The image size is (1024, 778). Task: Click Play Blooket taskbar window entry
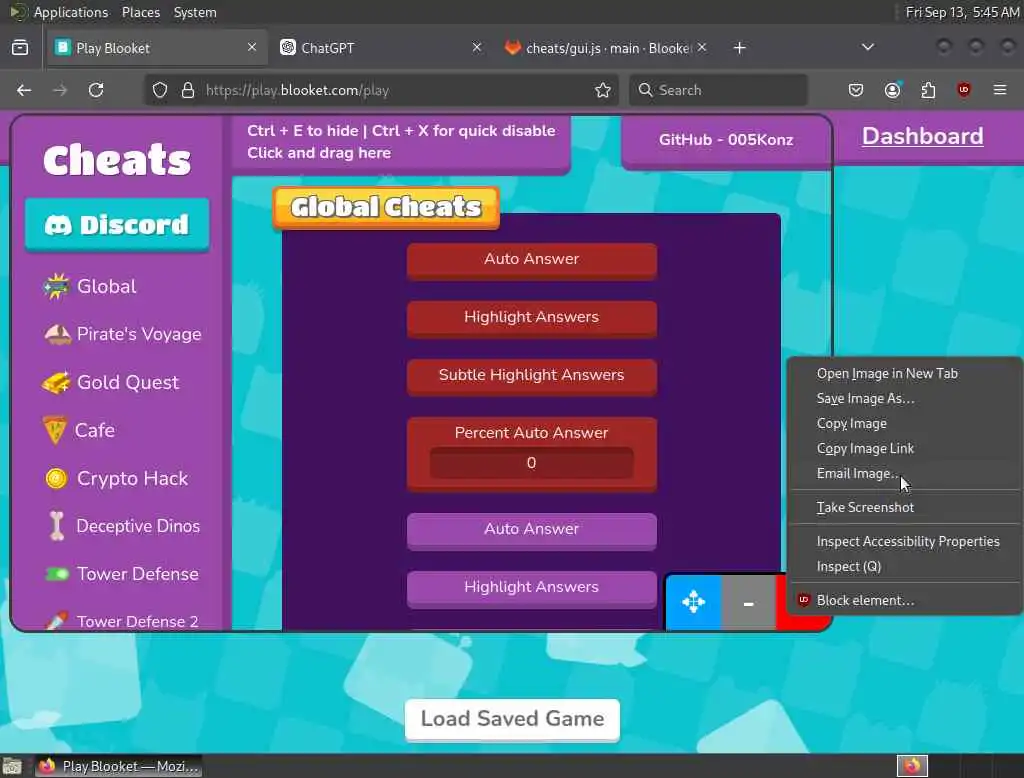pyautogui.click(x=118, y=766)
